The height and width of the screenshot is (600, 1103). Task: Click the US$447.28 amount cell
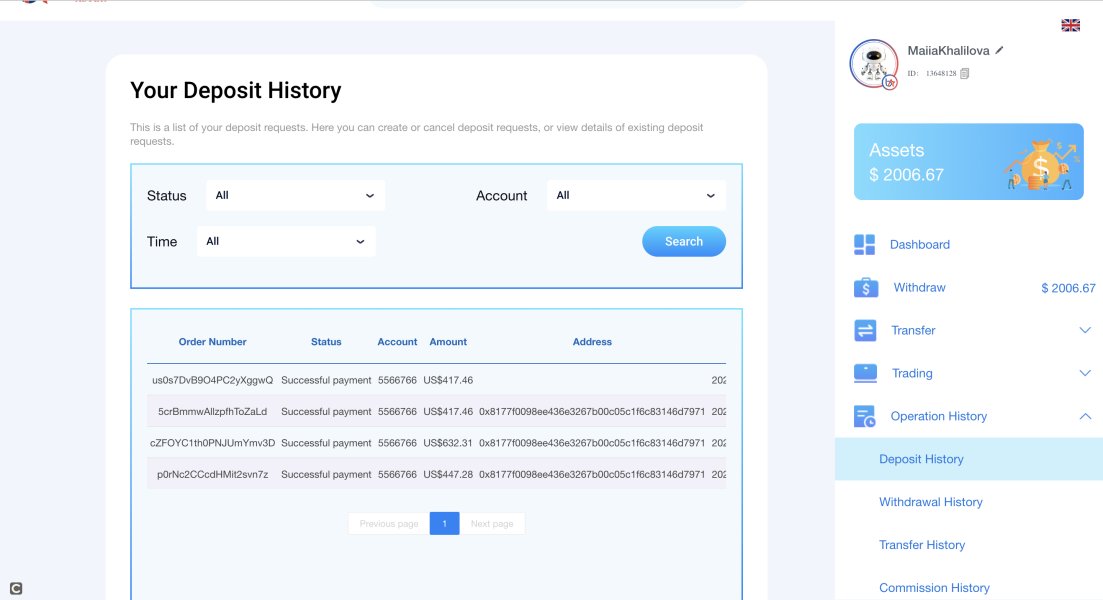[x=448, y=475]
